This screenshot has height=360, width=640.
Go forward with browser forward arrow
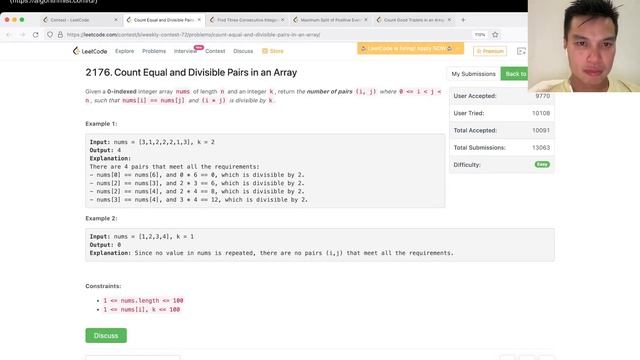point(22,35)
